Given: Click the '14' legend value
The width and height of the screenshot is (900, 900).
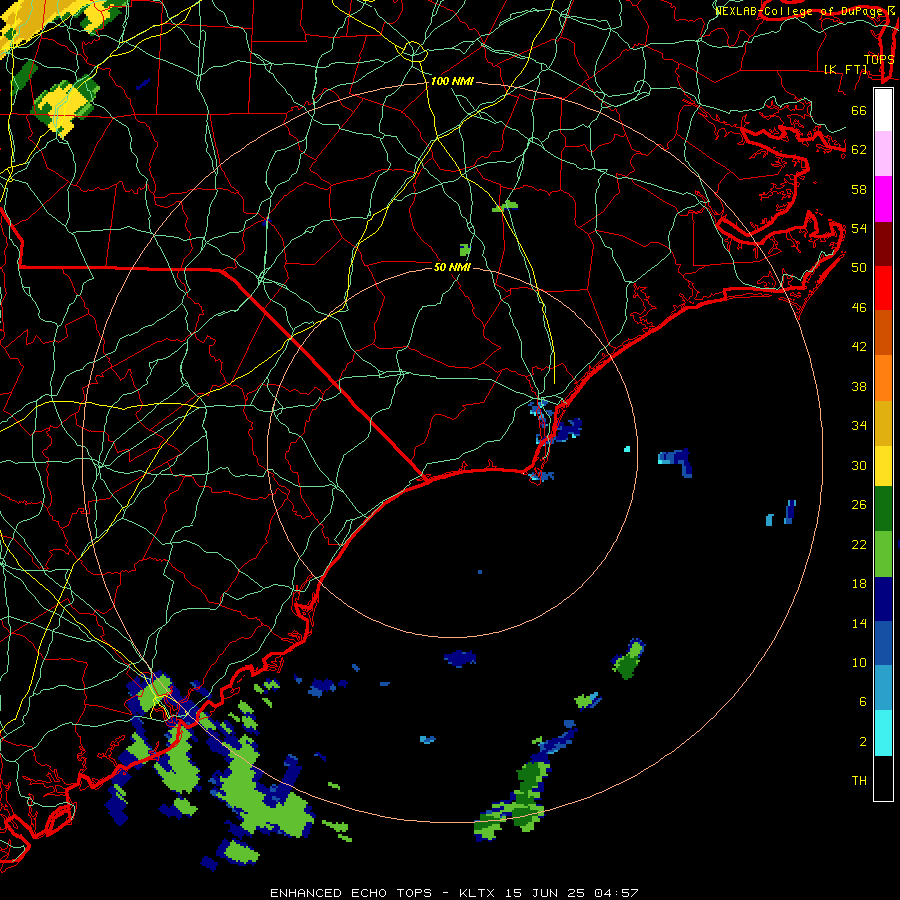Looking at the screenshot, I should [x=859, y=623].
